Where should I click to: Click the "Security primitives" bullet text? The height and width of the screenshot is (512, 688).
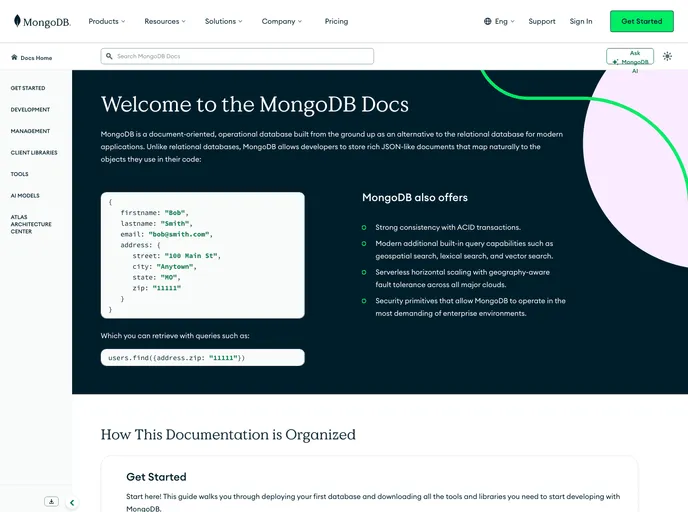[x=470, y=307]
